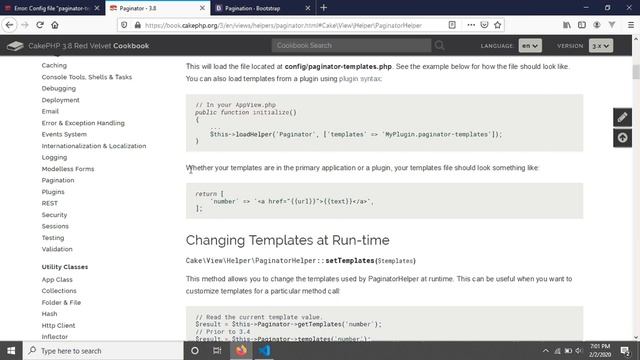The width and height of the screenshot is (640, 360).
Task: Open tracking protection shield info
Action: [x=124, y=25]
